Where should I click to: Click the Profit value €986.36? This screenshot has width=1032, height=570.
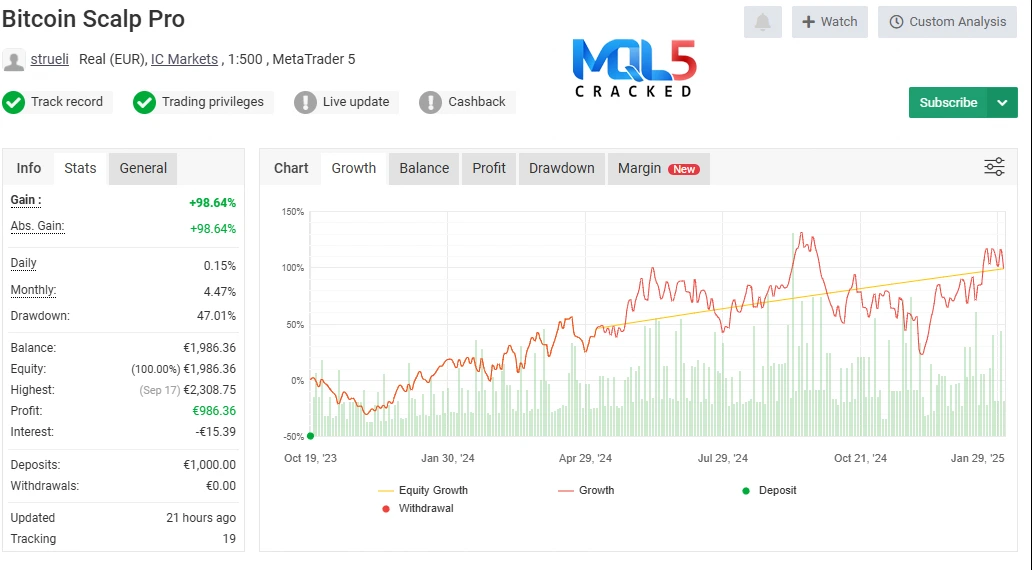coord(214,411)
